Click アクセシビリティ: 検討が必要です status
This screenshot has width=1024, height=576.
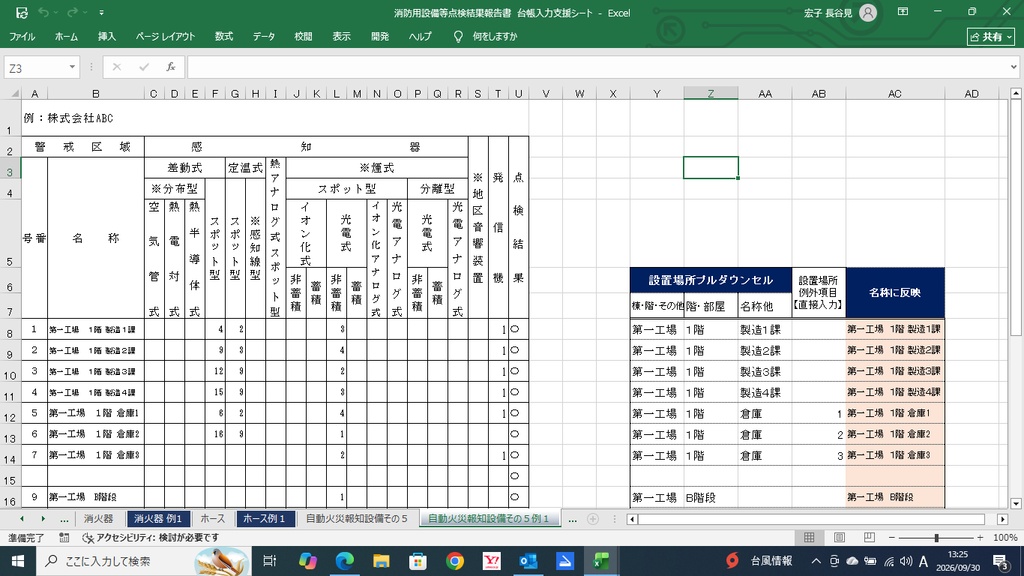150,537
